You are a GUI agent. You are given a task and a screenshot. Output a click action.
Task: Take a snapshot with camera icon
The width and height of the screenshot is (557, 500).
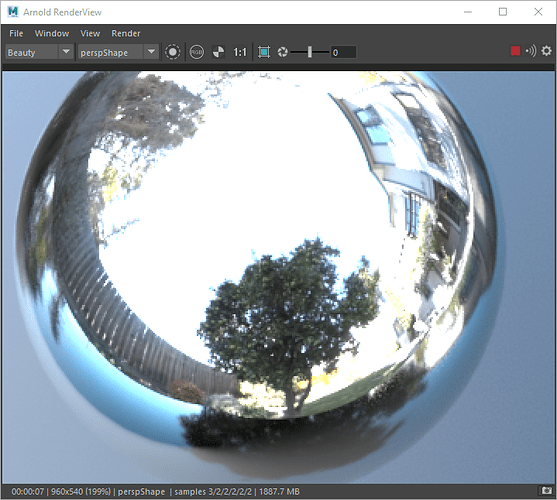tap(546, 490)
